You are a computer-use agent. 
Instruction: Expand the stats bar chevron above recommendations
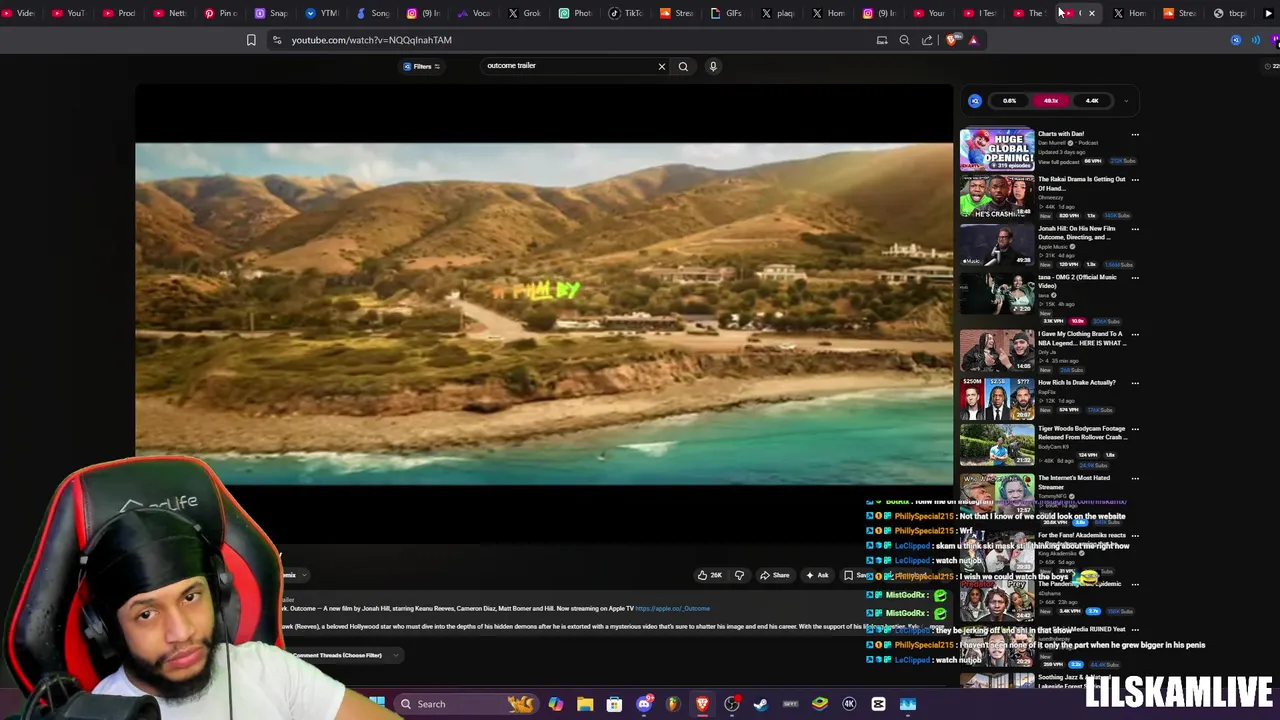pyautogui.click(x=1126, y=100)
